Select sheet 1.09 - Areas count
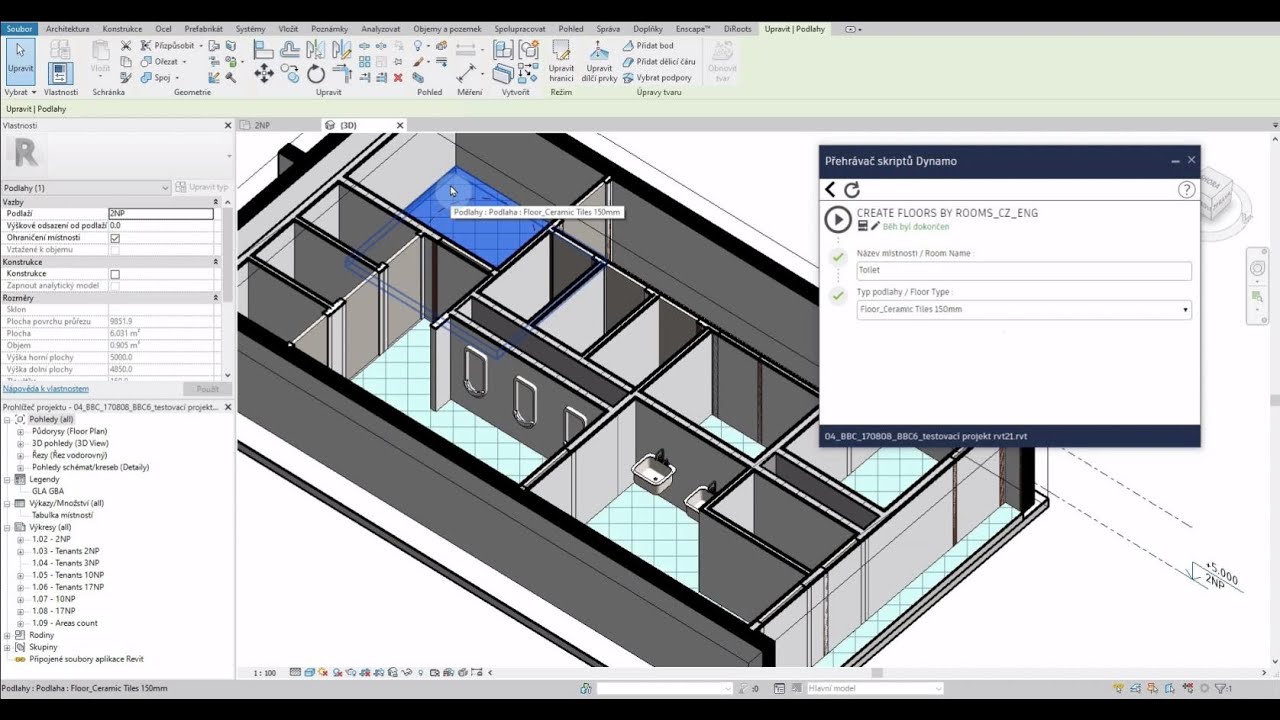1280x720 pixels. tap(64, 623)
